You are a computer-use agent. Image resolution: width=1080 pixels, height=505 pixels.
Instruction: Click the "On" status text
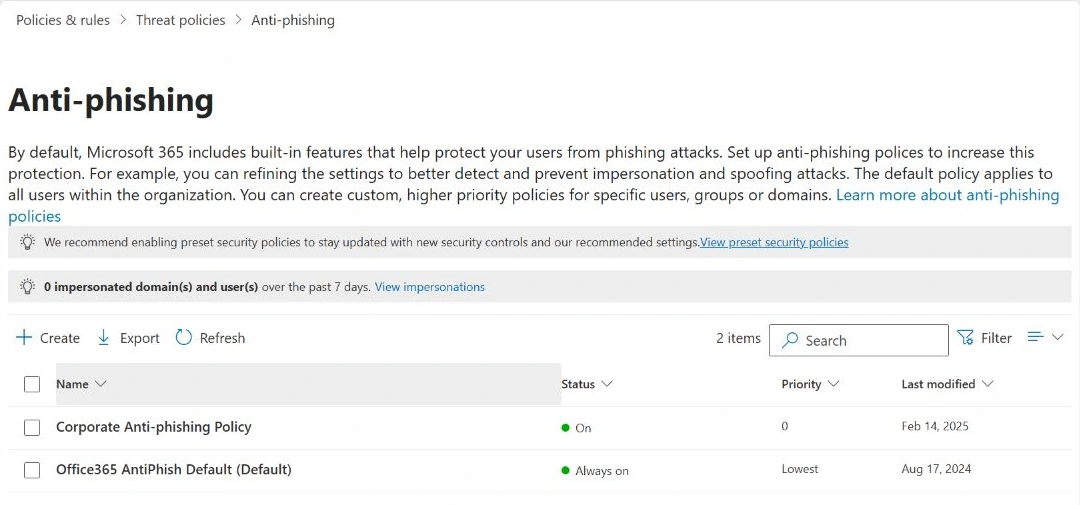coord(583,428)
